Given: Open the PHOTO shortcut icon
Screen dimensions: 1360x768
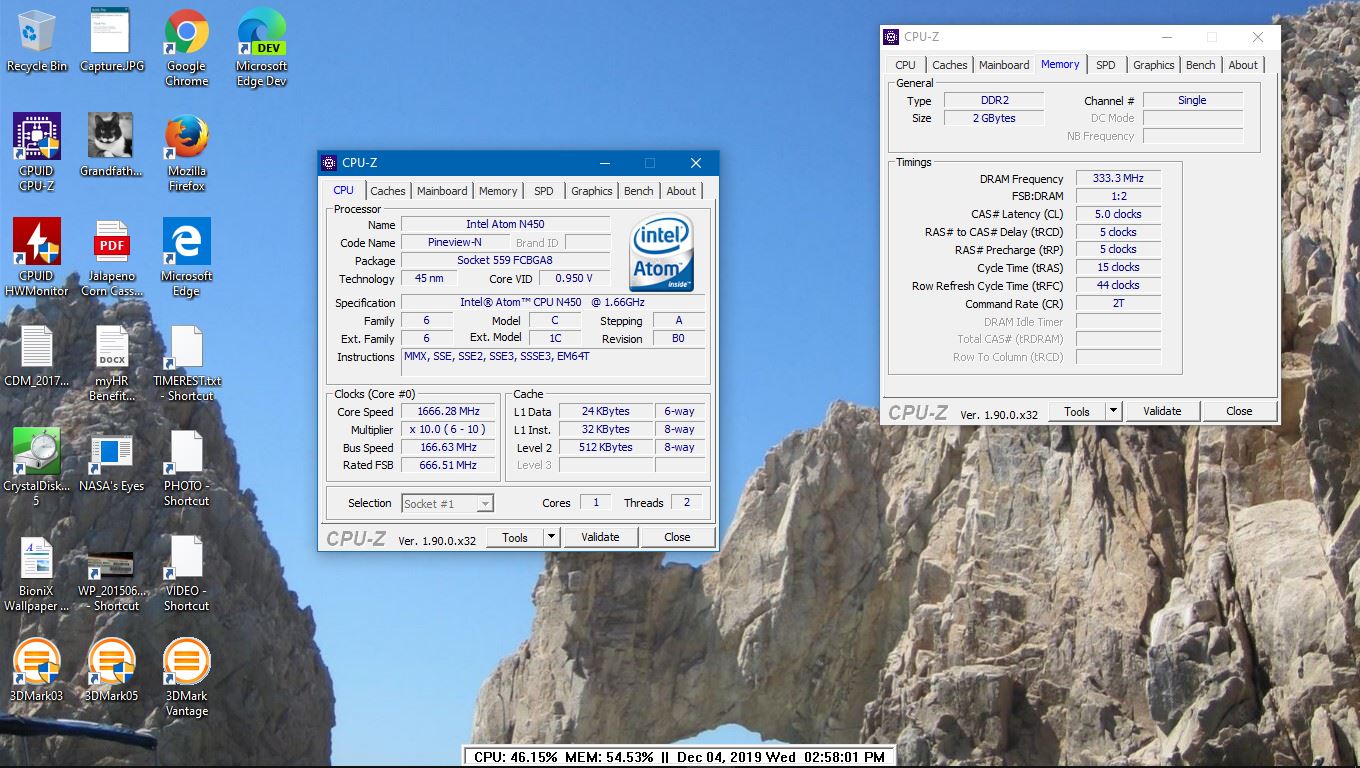Looking at the screenshot, I should [187, 467].
